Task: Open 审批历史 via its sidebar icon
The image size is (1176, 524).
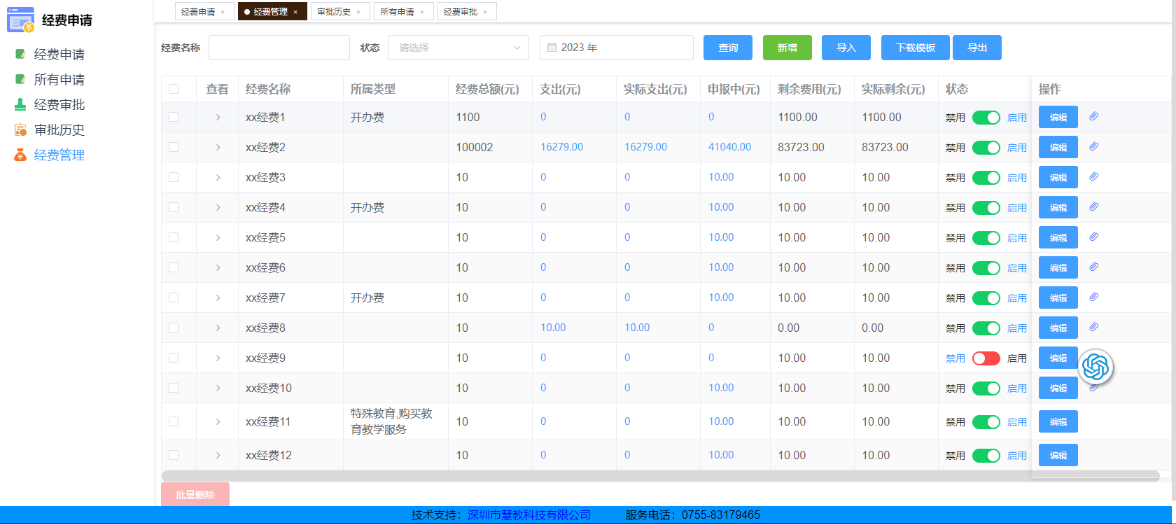Action: [x=20, y=130]
